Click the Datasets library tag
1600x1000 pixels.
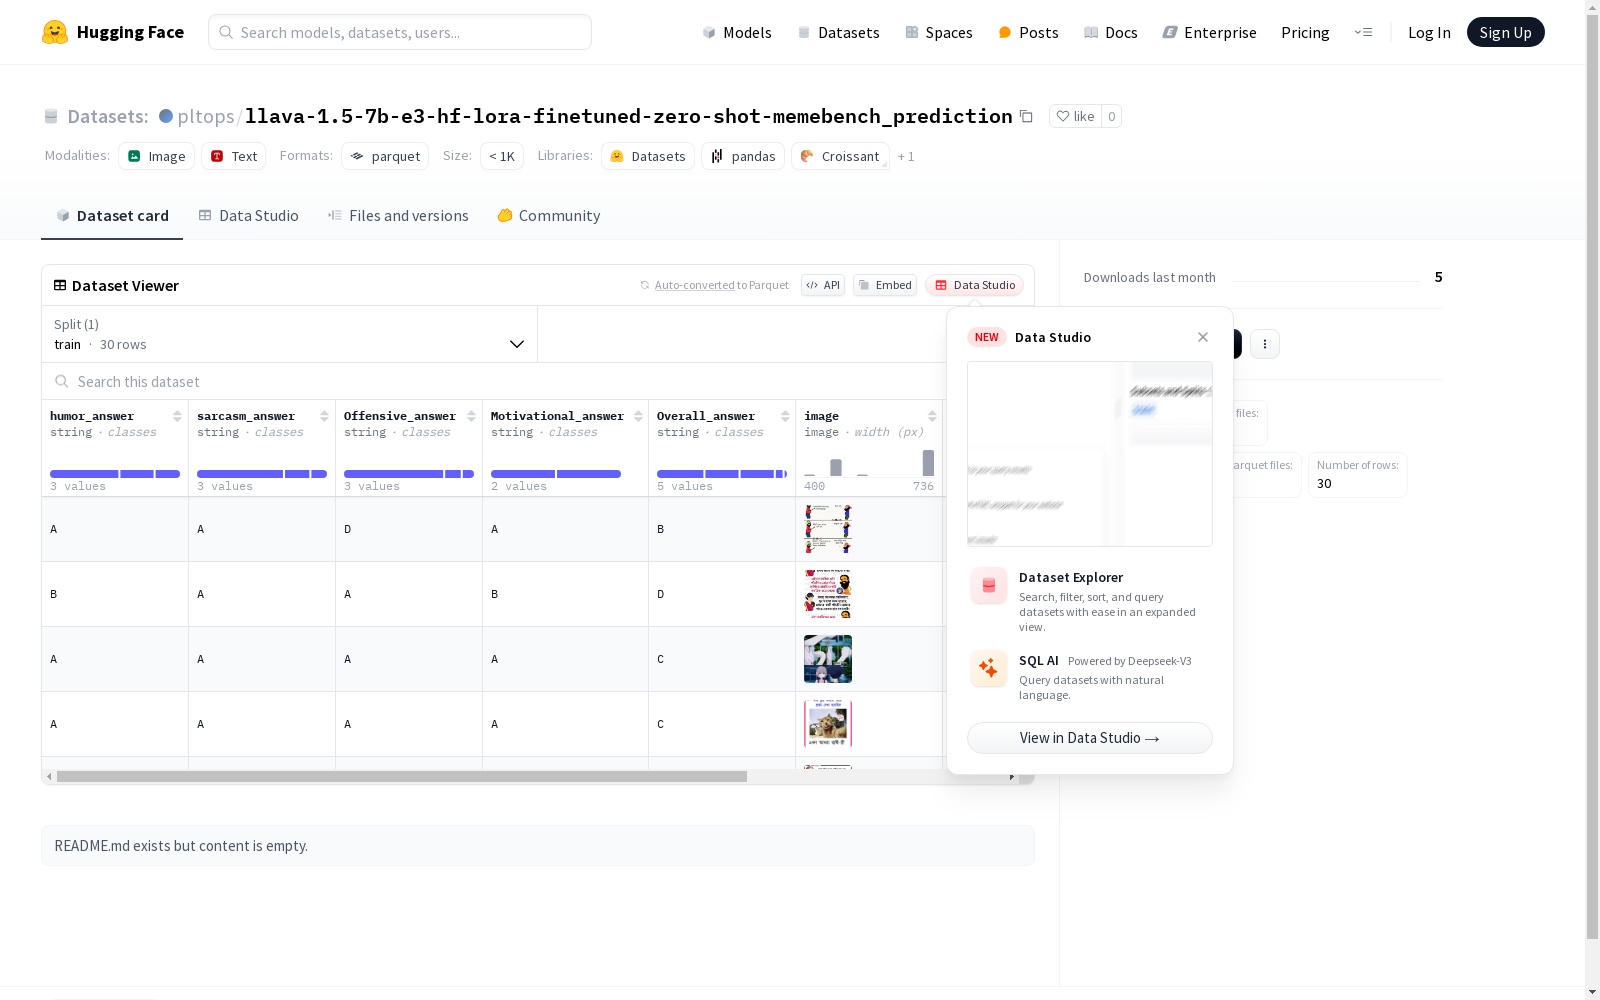tap(648, 156)
